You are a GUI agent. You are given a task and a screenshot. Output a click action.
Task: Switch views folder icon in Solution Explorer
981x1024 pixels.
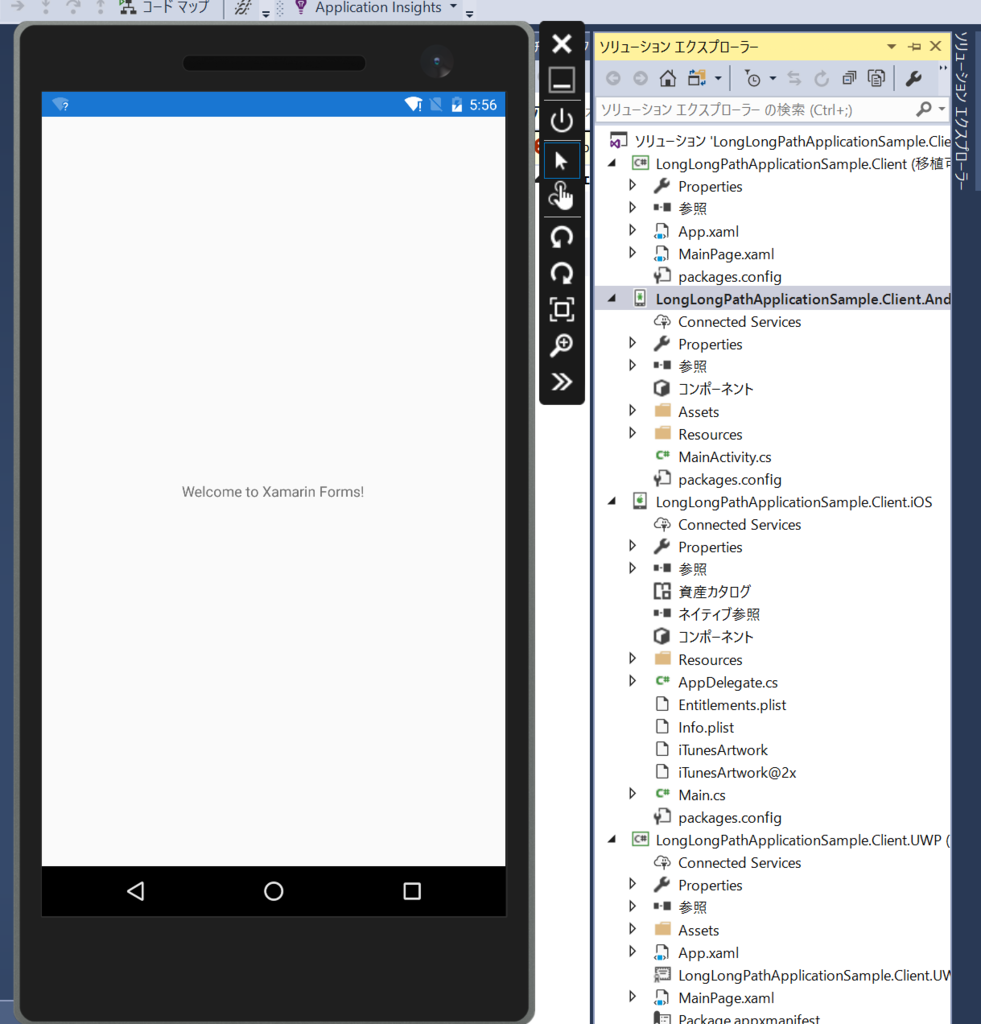pos(697,78)
